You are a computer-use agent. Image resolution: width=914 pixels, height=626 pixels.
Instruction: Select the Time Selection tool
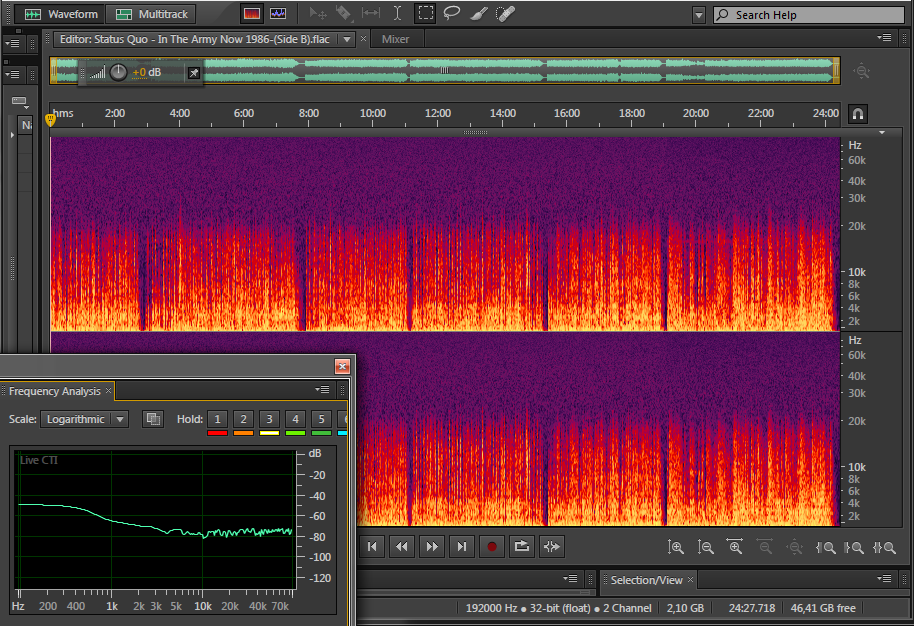[397, 13]
